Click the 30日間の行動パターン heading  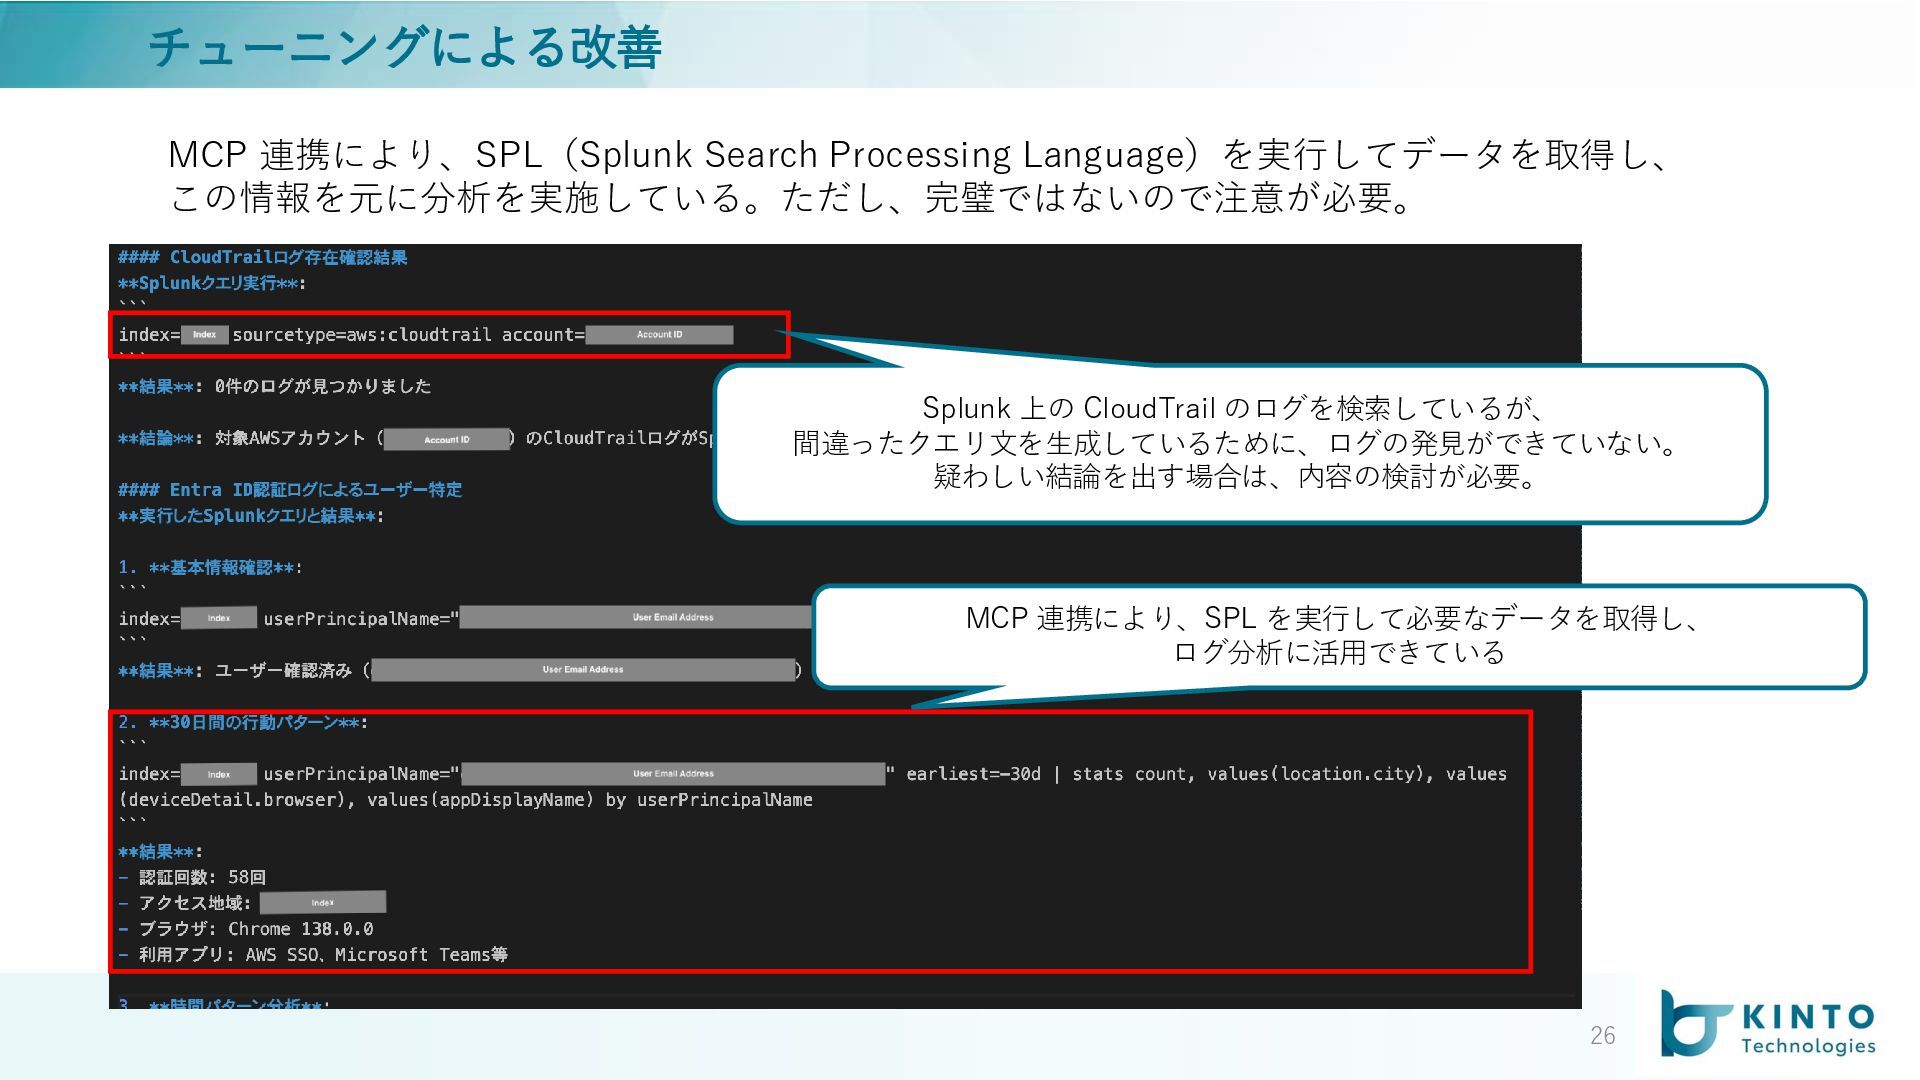pos(243,722)
